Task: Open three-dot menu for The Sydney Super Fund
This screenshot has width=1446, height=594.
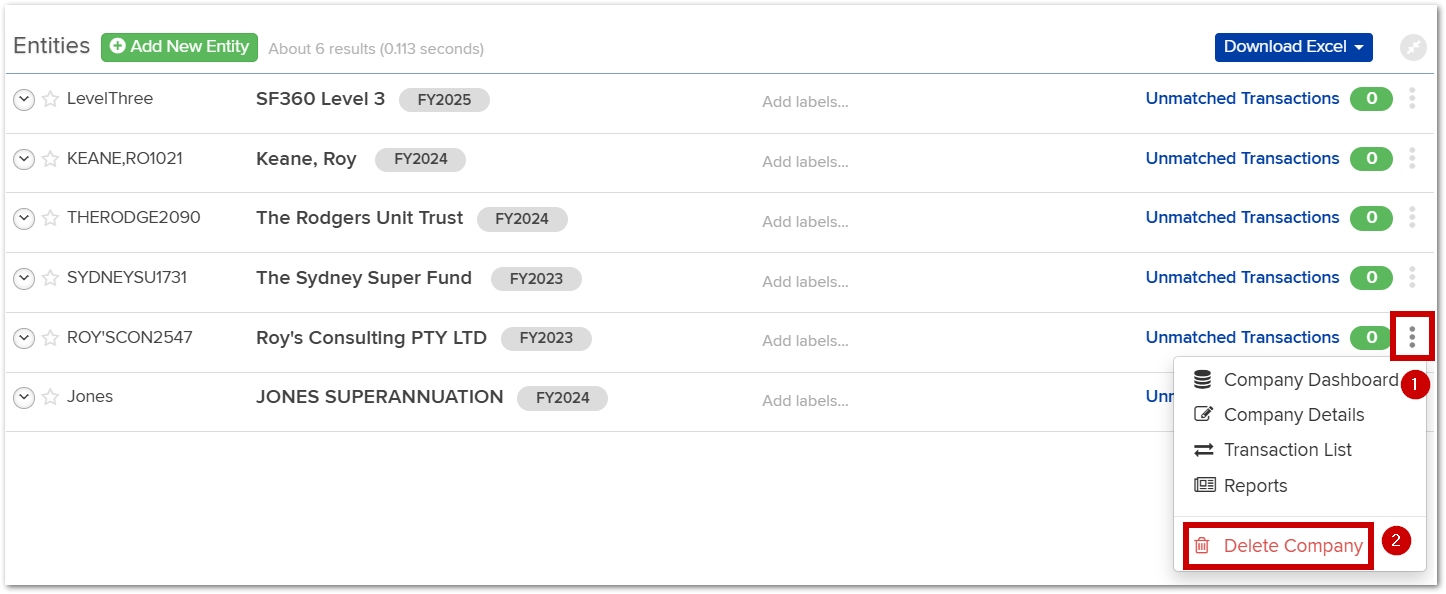Action: coord(1412,277)
